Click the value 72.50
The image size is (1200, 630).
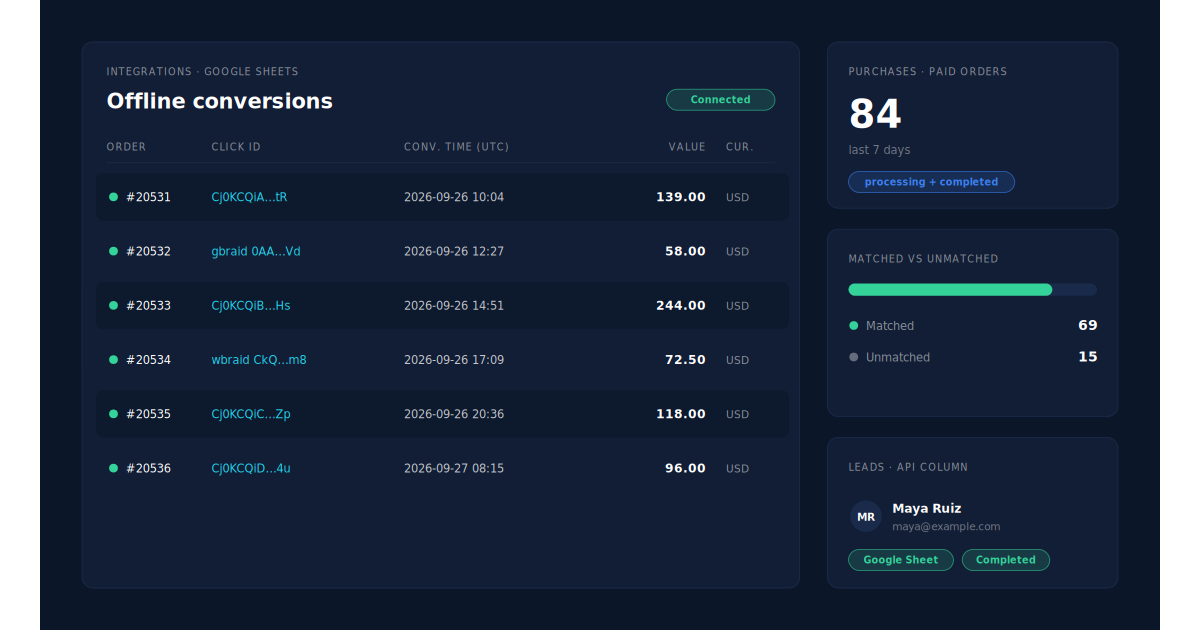[x=686, y=359]
